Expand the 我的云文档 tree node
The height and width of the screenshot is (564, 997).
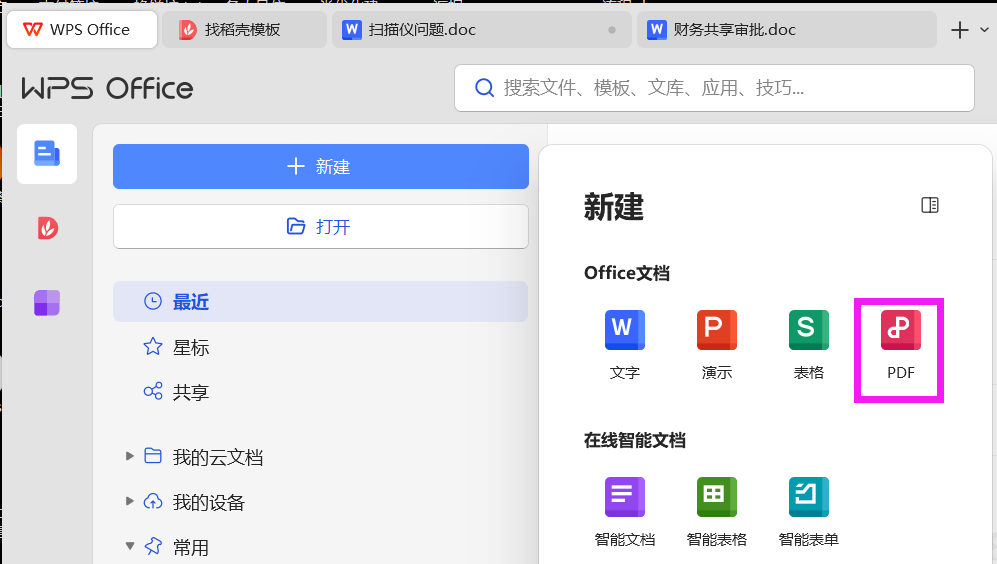(130, 456)
